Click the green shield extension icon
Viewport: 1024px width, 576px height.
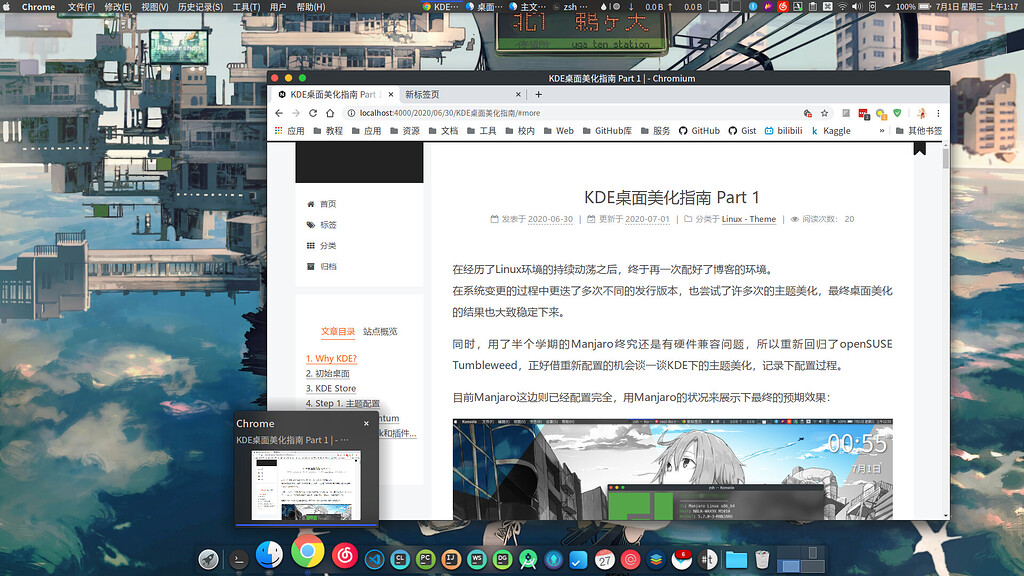point(897,113)
